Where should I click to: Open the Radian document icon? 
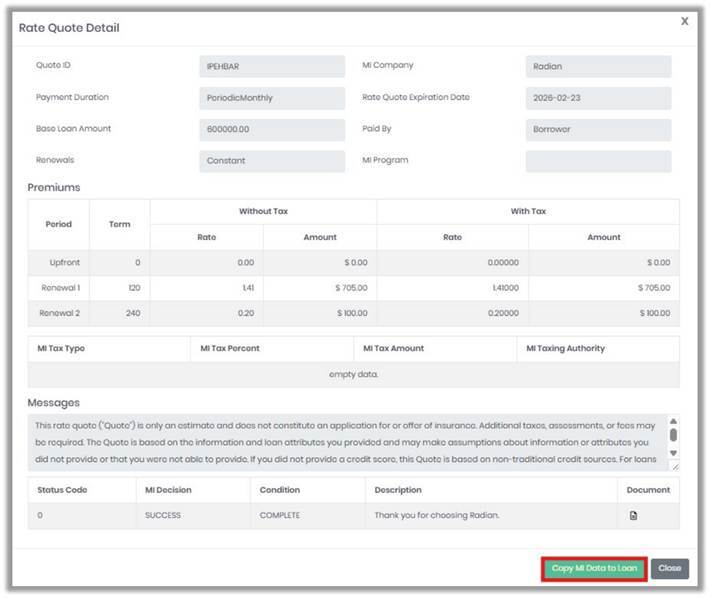tap(633, 515)
